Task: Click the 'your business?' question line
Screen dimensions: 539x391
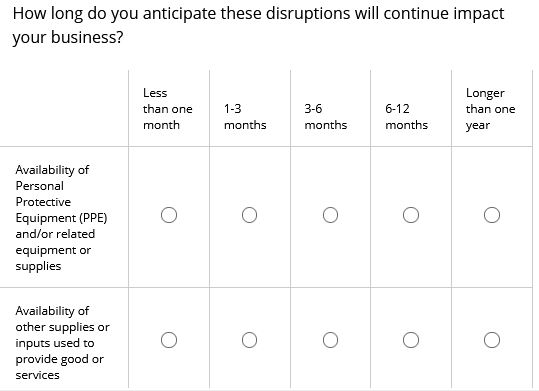Action: click(x=68, y=37)
